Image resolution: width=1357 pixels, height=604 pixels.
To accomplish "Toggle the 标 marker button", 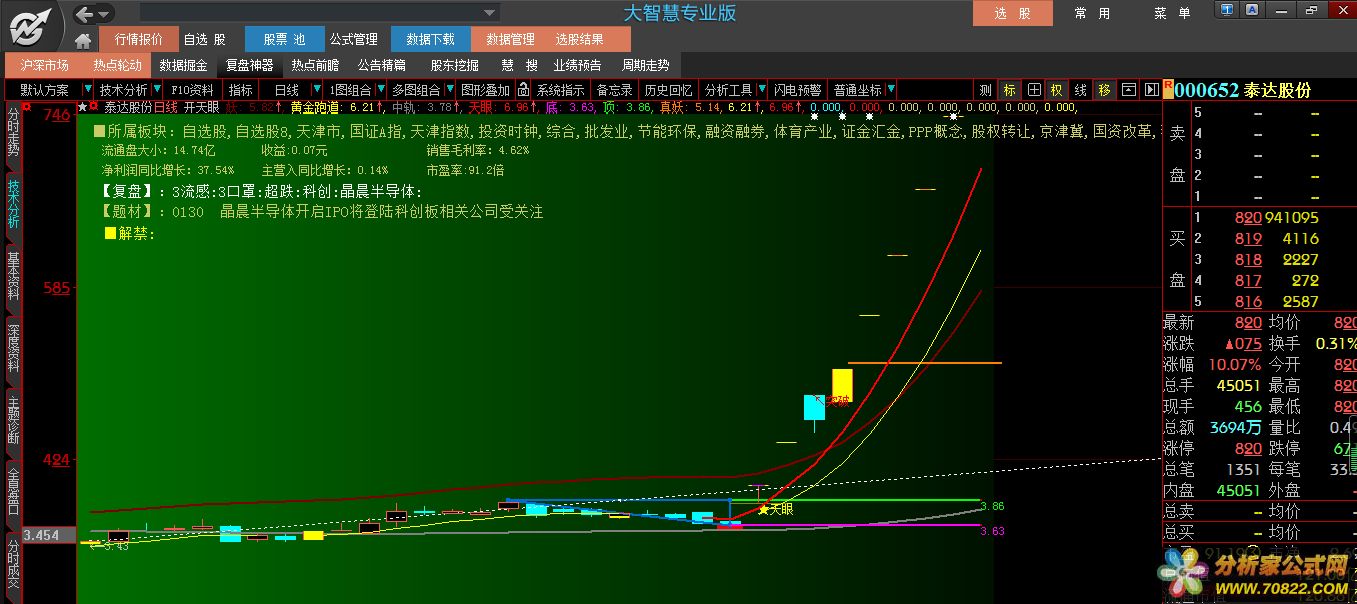I will click(x=1009, y=90).
